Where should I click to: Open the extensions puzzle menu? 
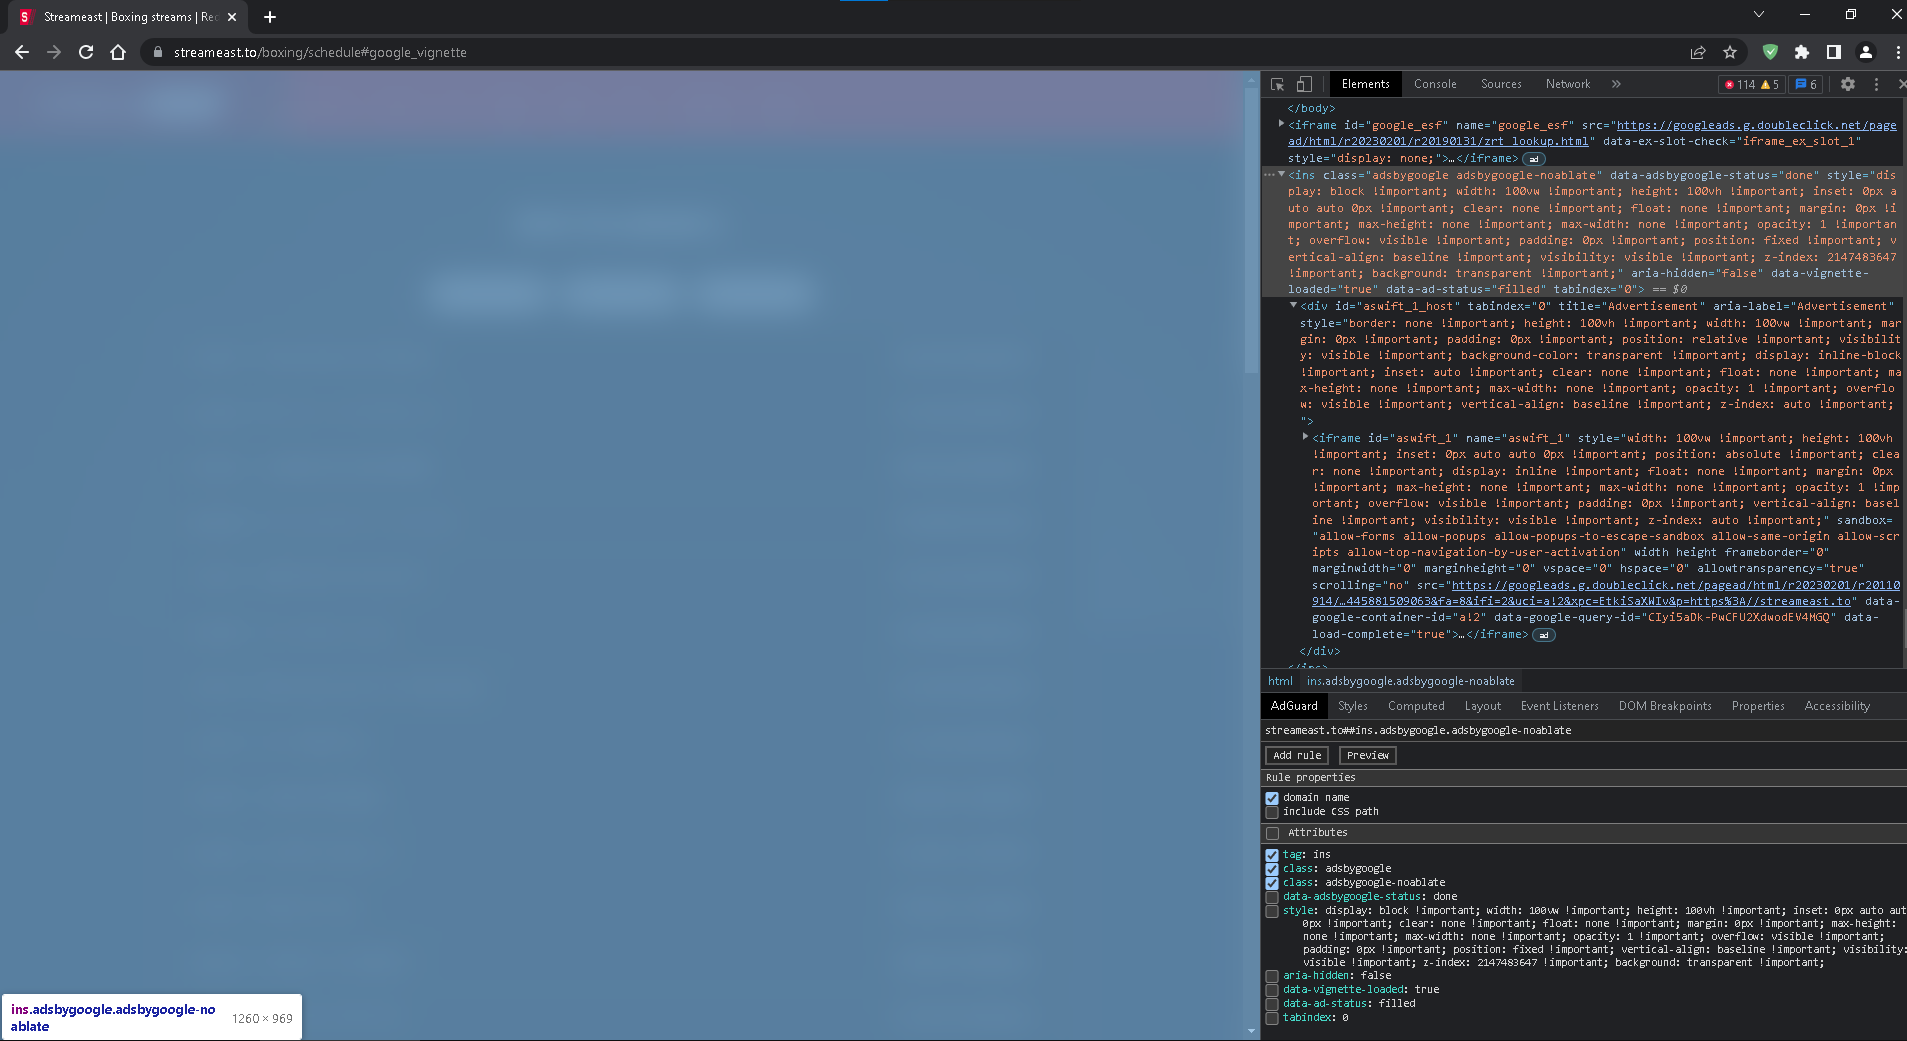pos(1802,52)
